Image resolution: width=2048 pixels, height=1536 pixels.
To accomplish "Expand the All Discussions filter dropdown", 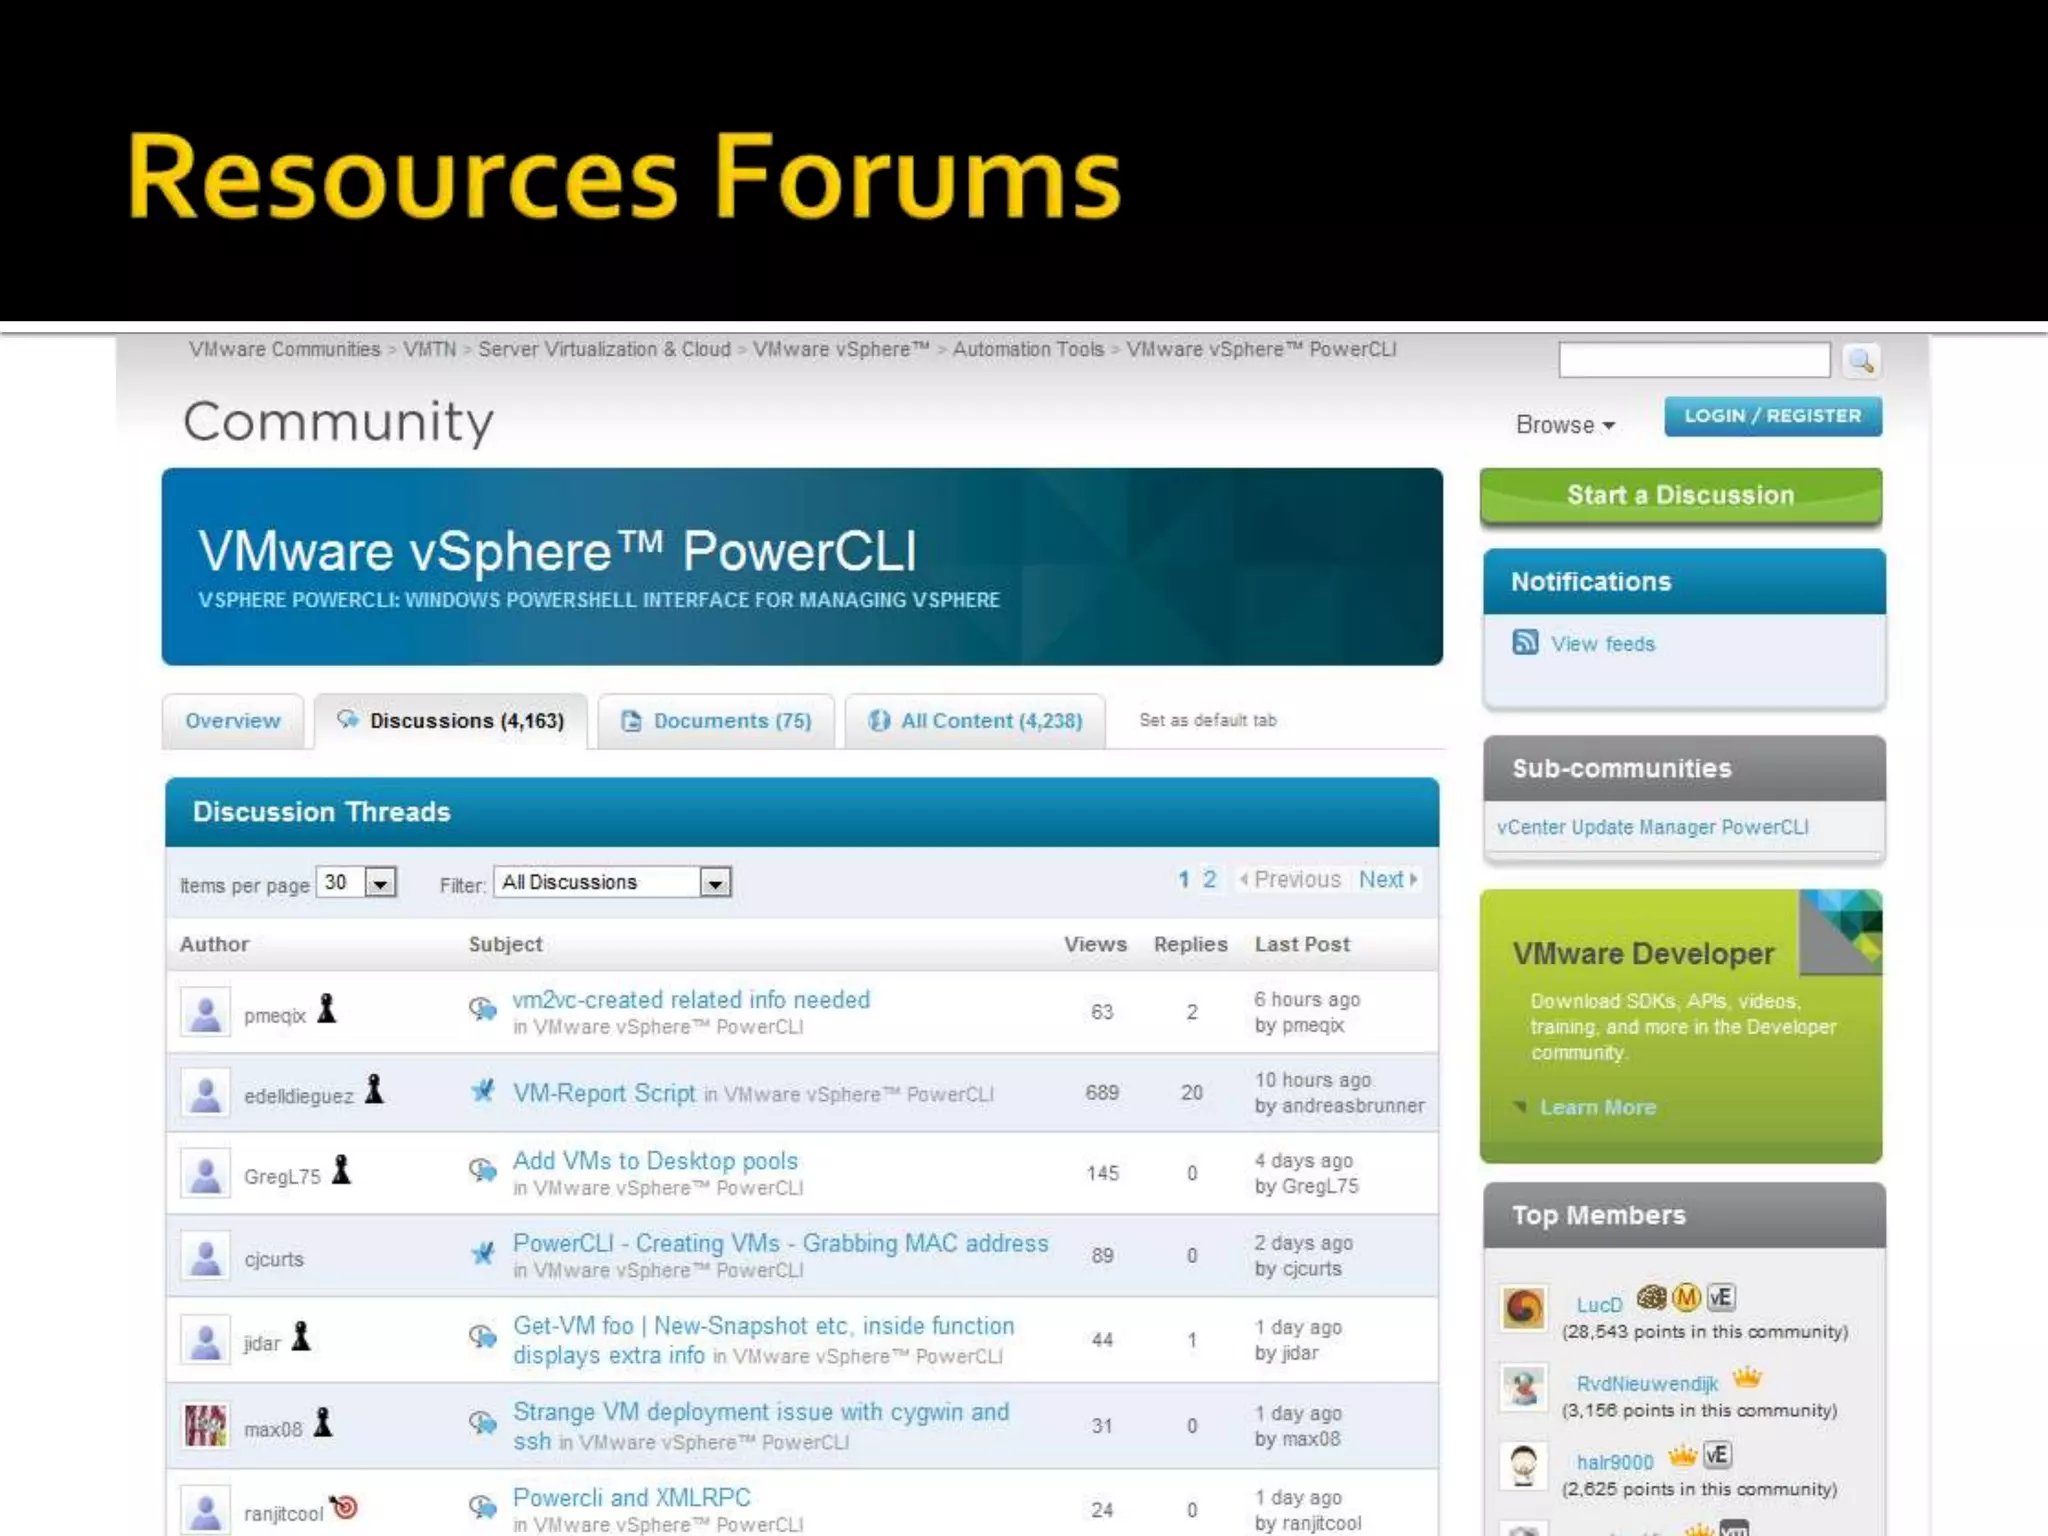I will (x=714, y=883).
